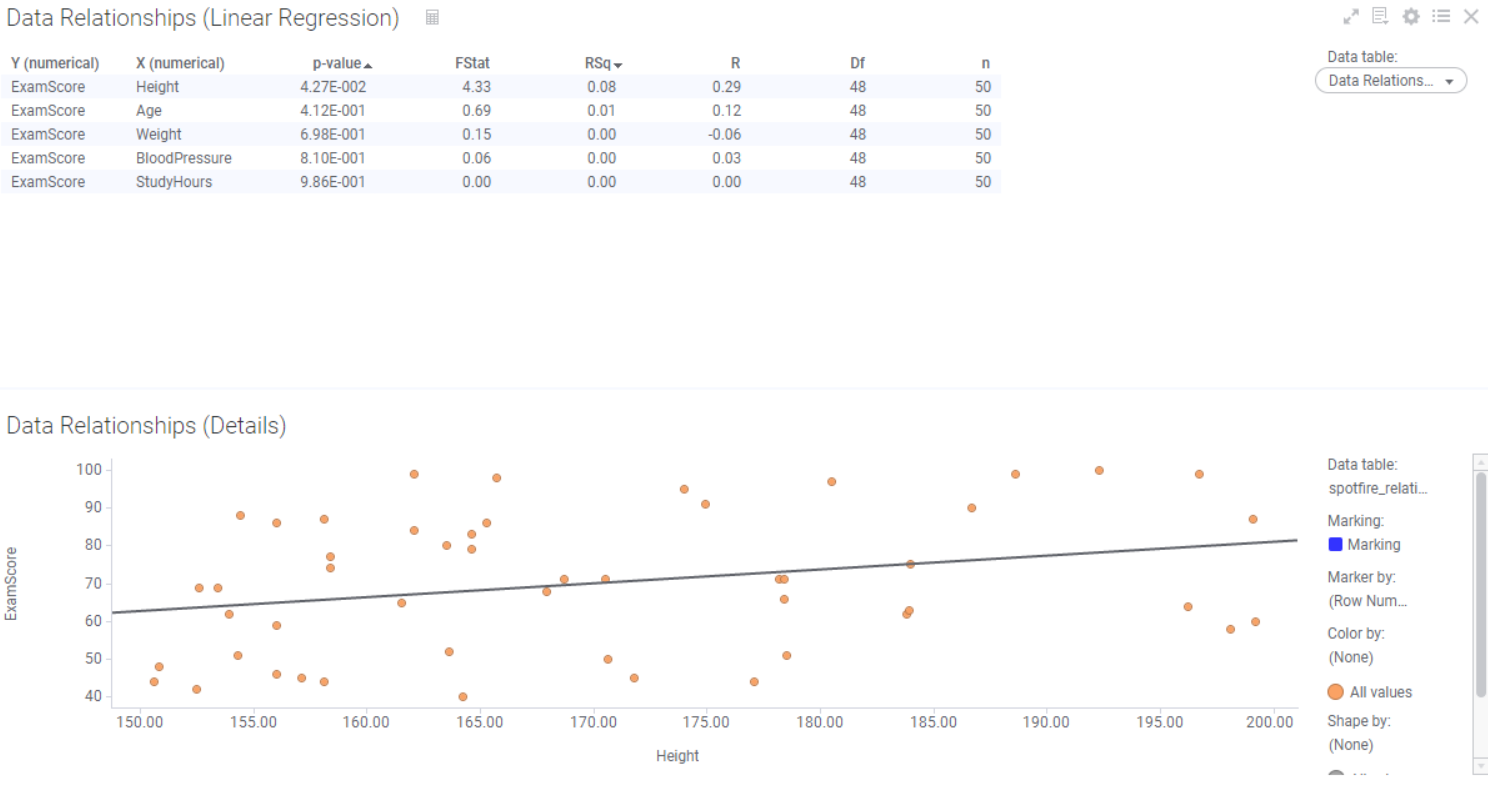Open the Color by None dropdown

click(x=1351, y=657)
